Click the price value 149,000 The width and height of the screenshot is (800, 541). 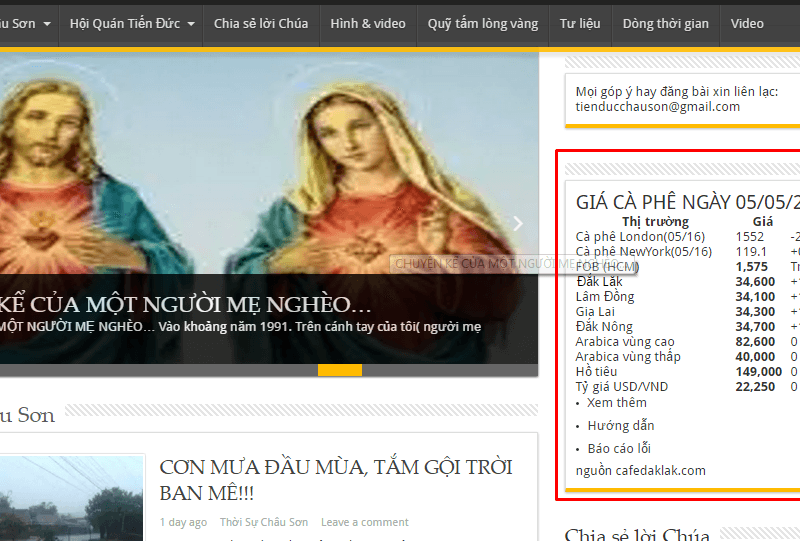[x=759, y=372]
